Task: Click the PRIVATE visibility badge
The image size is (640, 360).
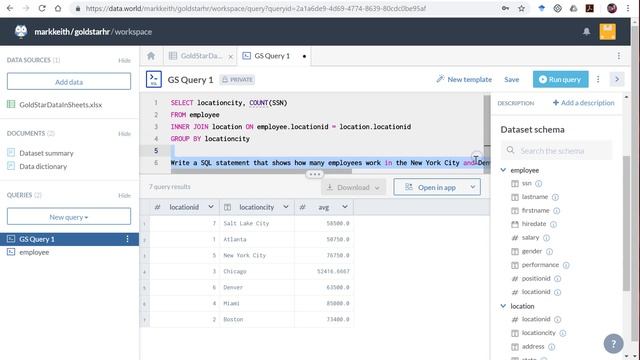Action: 237,80
